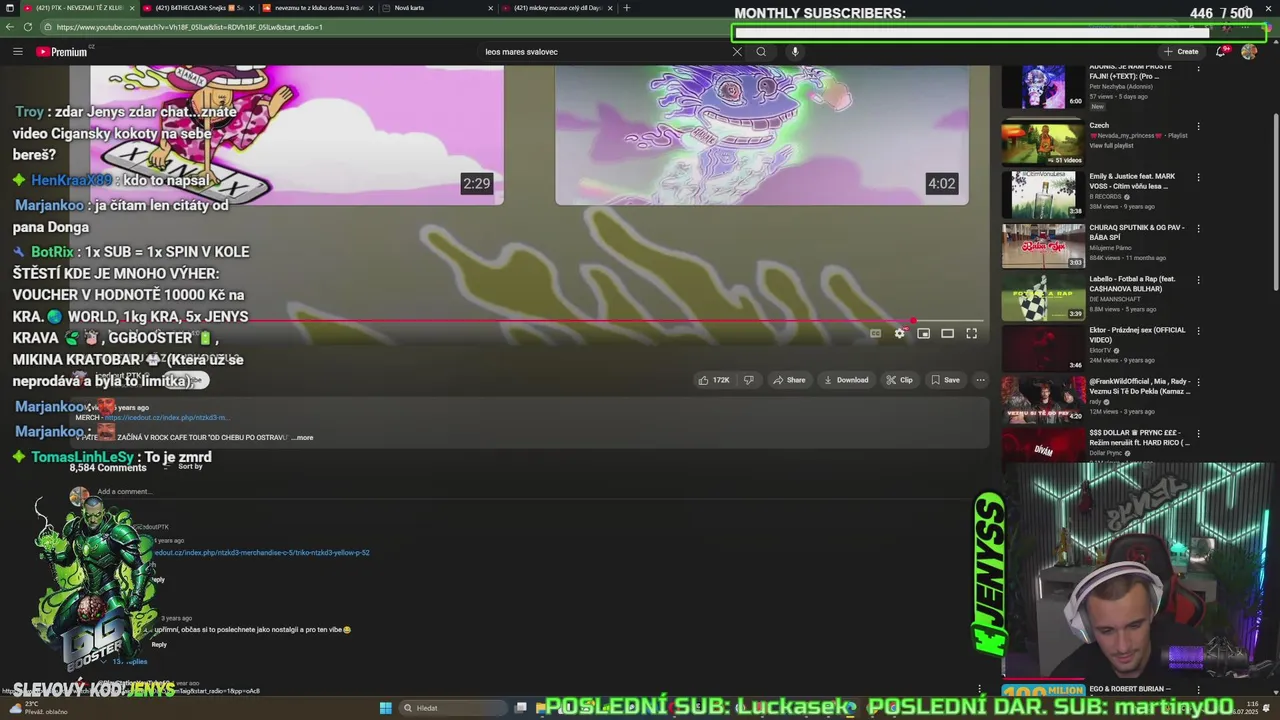Open options menu for Labello video
Viewport: 1280px width, 720px height.
coord(1198,280)
